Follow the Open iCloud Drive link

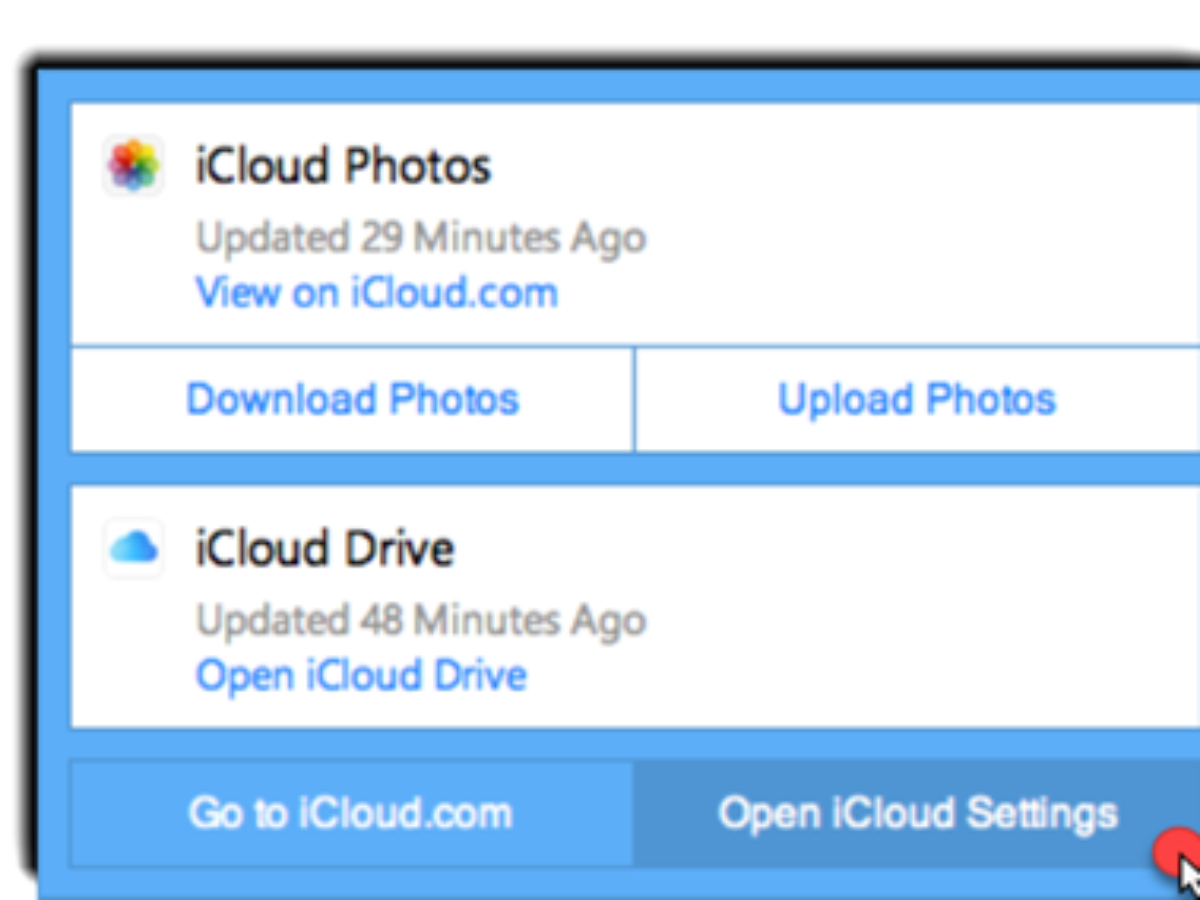click(361, 675)
